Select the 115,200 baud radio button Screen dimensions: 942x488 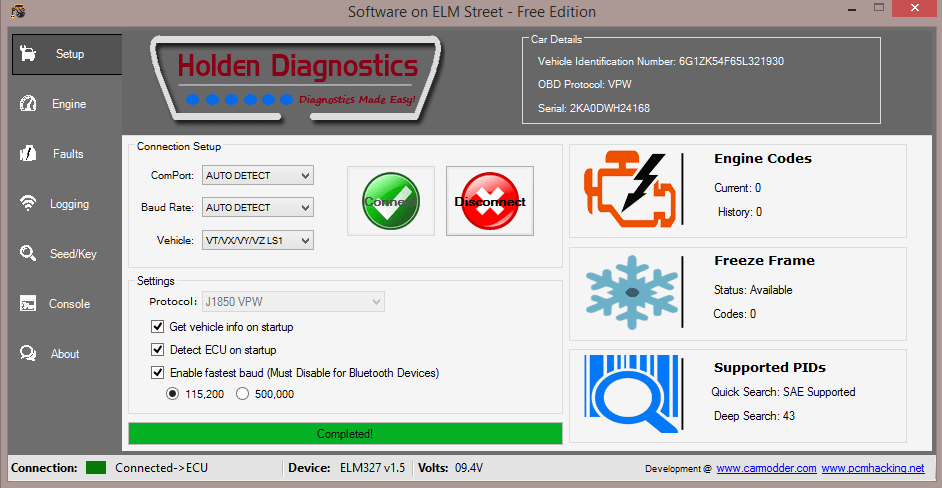(172, 394)
